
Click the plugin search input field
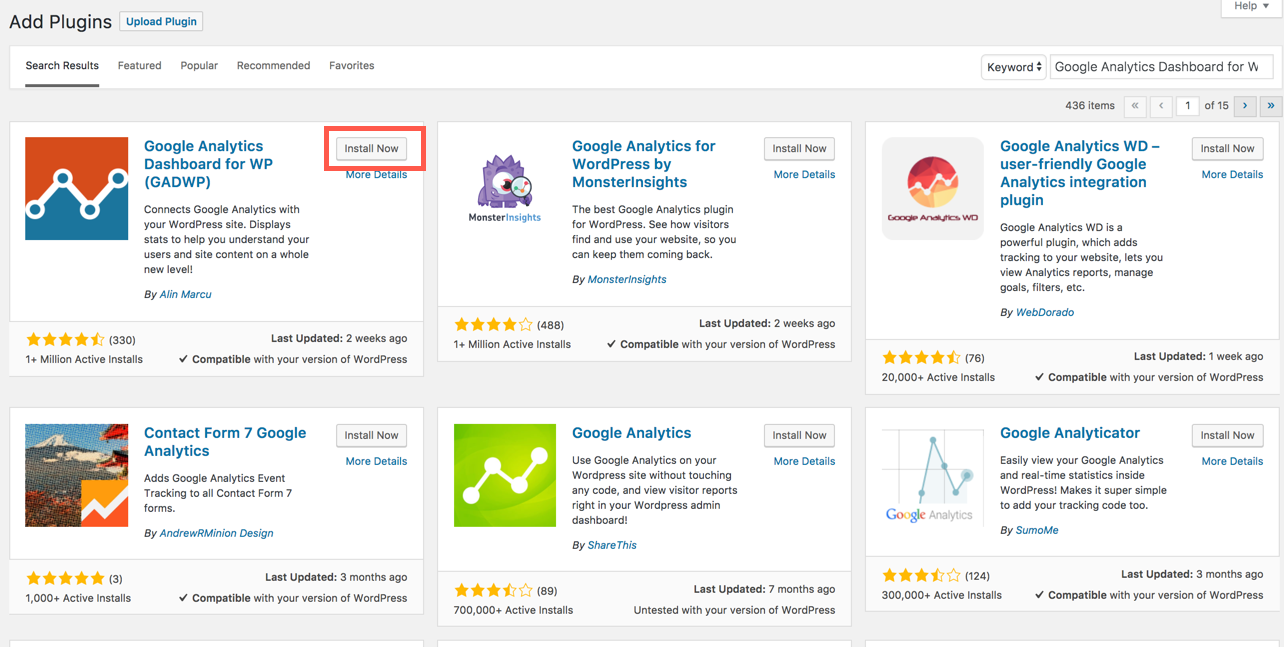[x=1160, y=67]
